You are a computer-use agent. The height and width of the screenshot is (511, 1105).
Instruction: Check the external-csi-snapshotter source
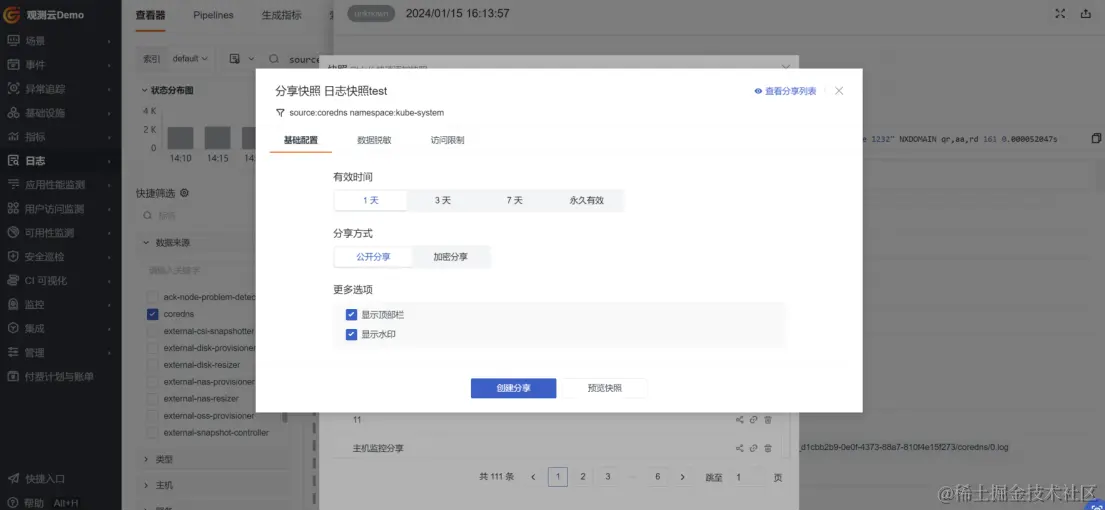click(152, 331)
